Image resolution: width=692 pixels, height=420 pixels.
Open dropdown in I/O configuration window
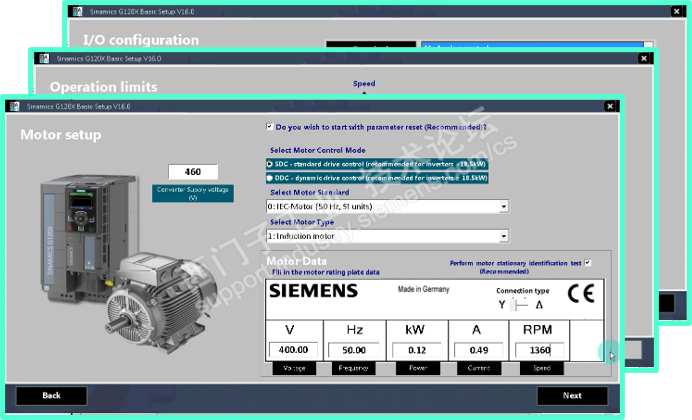(x=648, y=45)
